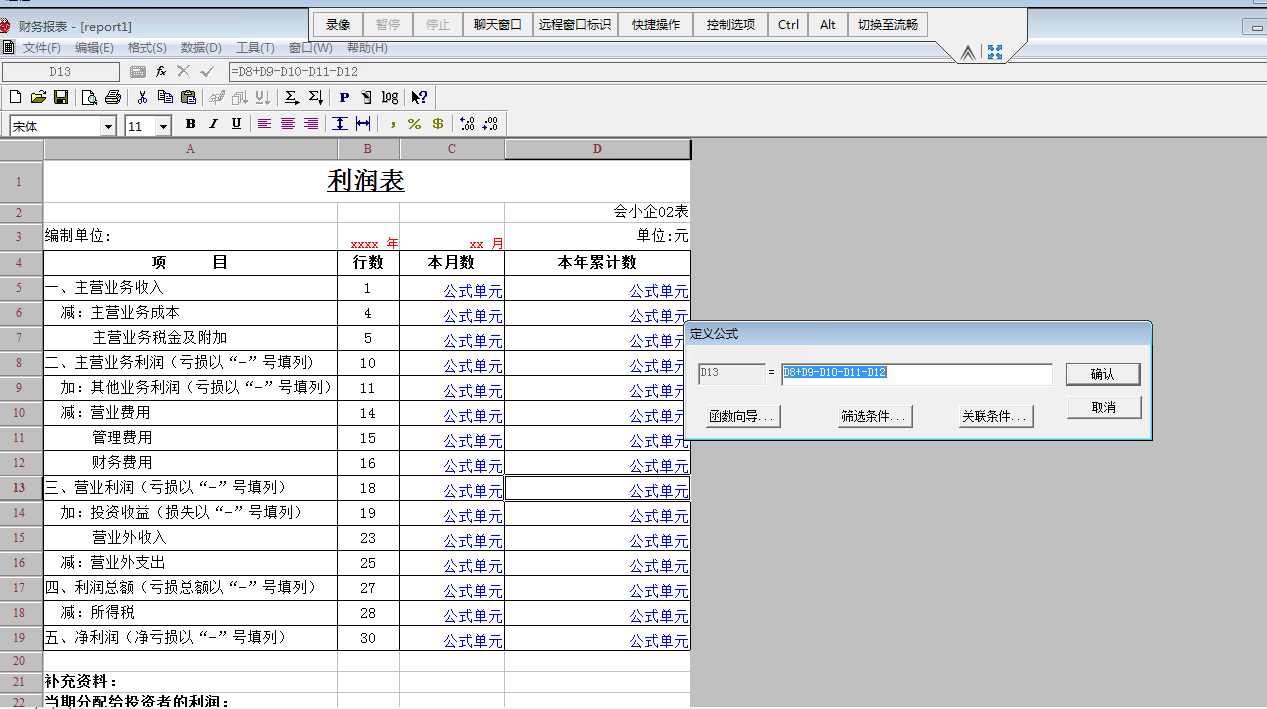
Task: Click the 关联条件... button
Action: tap(996, 416)
